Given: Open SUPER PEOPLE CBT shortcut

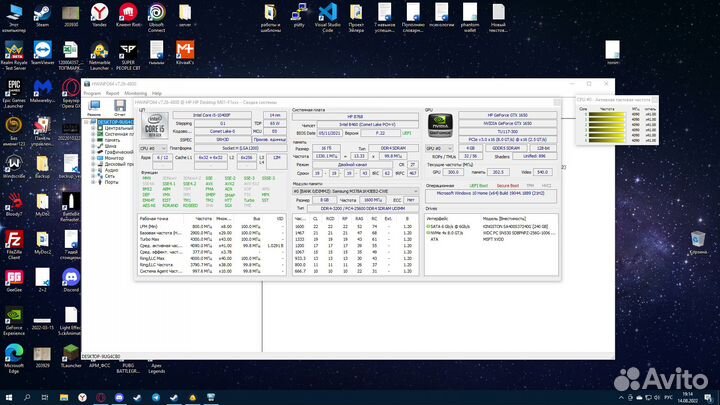Looking at the screenshot, I should pos(128,55).
